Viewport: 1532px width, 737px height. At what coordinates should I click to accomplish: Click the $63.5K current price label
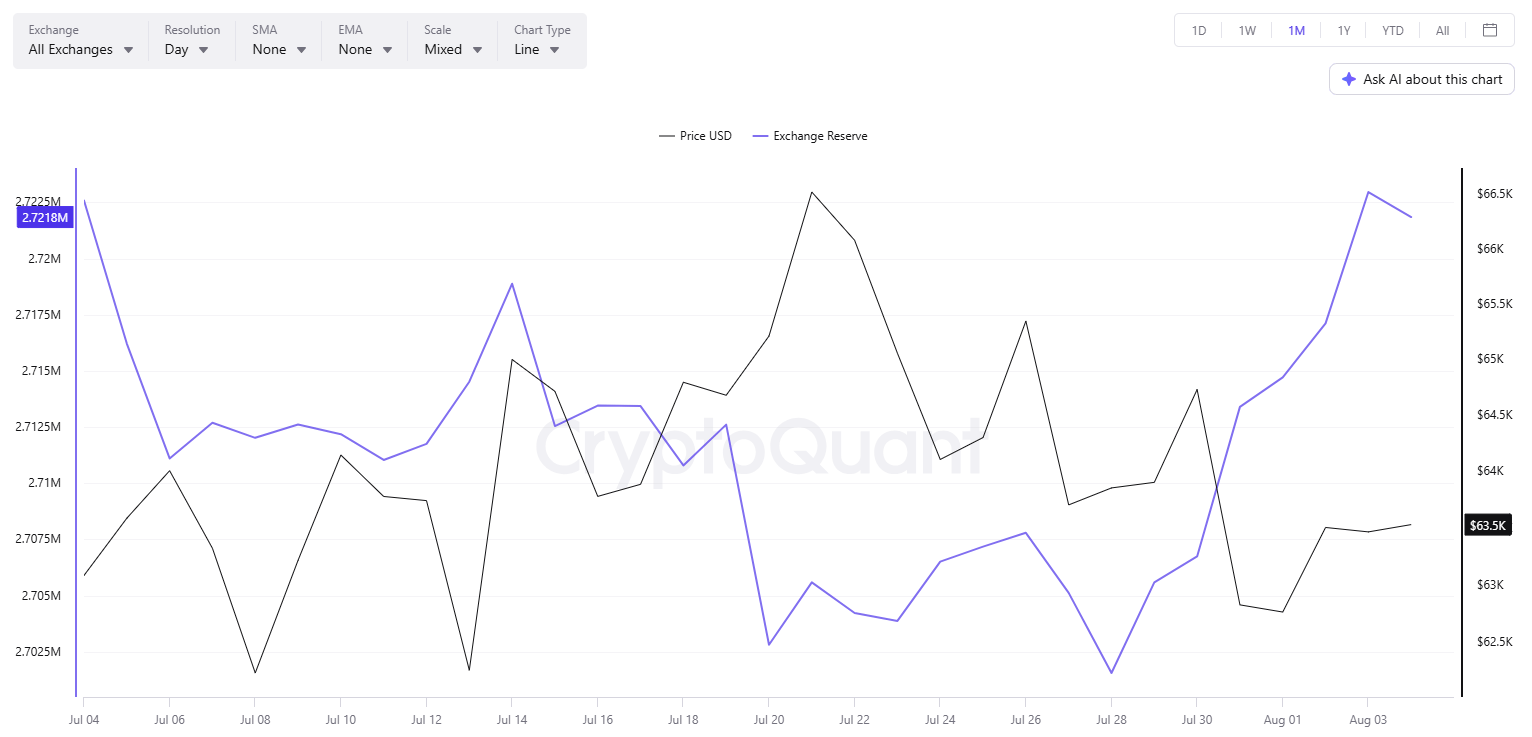click(1486, 525)
